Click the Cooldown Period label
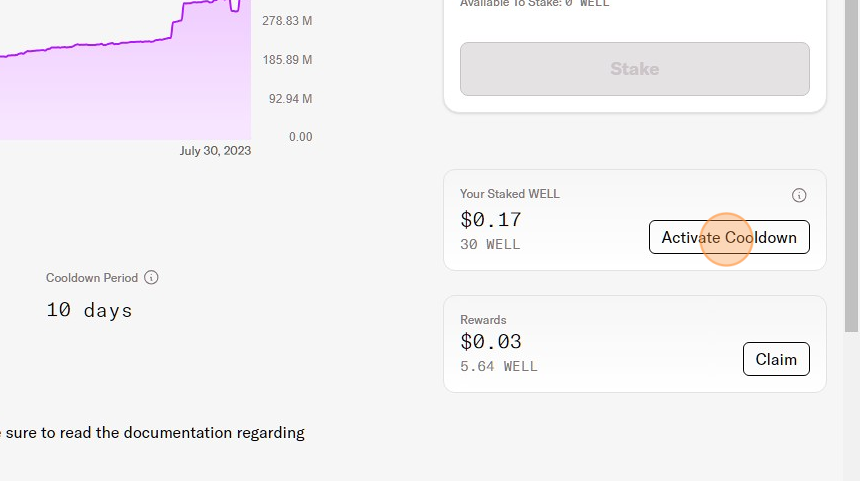This screenshot has width=860, height=481. click(92, 277)
